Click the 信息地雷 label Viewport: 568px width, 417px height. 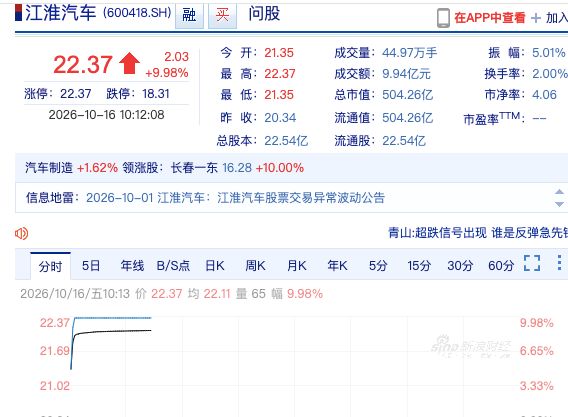click(50, 198)
